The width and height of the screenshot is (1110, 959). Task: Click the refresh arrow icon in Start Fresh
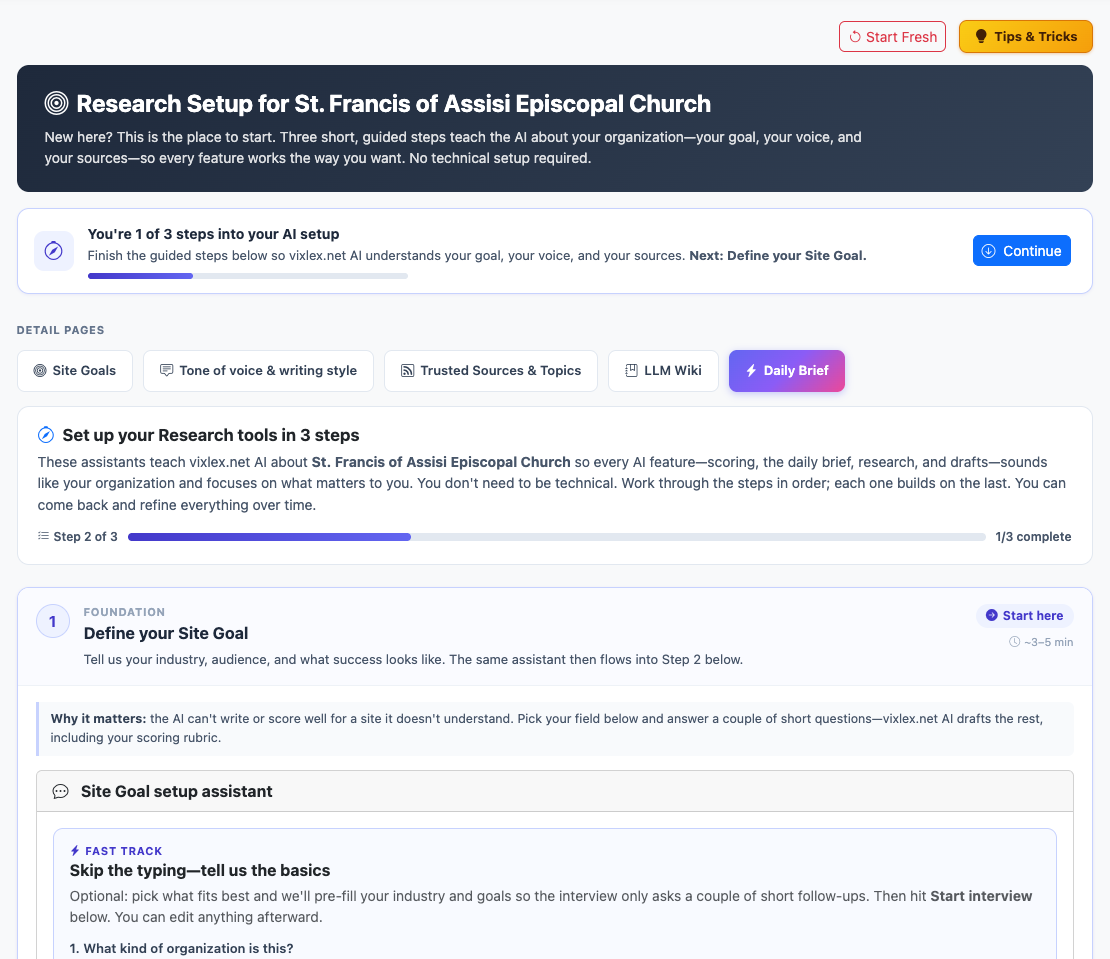(854, 37)
